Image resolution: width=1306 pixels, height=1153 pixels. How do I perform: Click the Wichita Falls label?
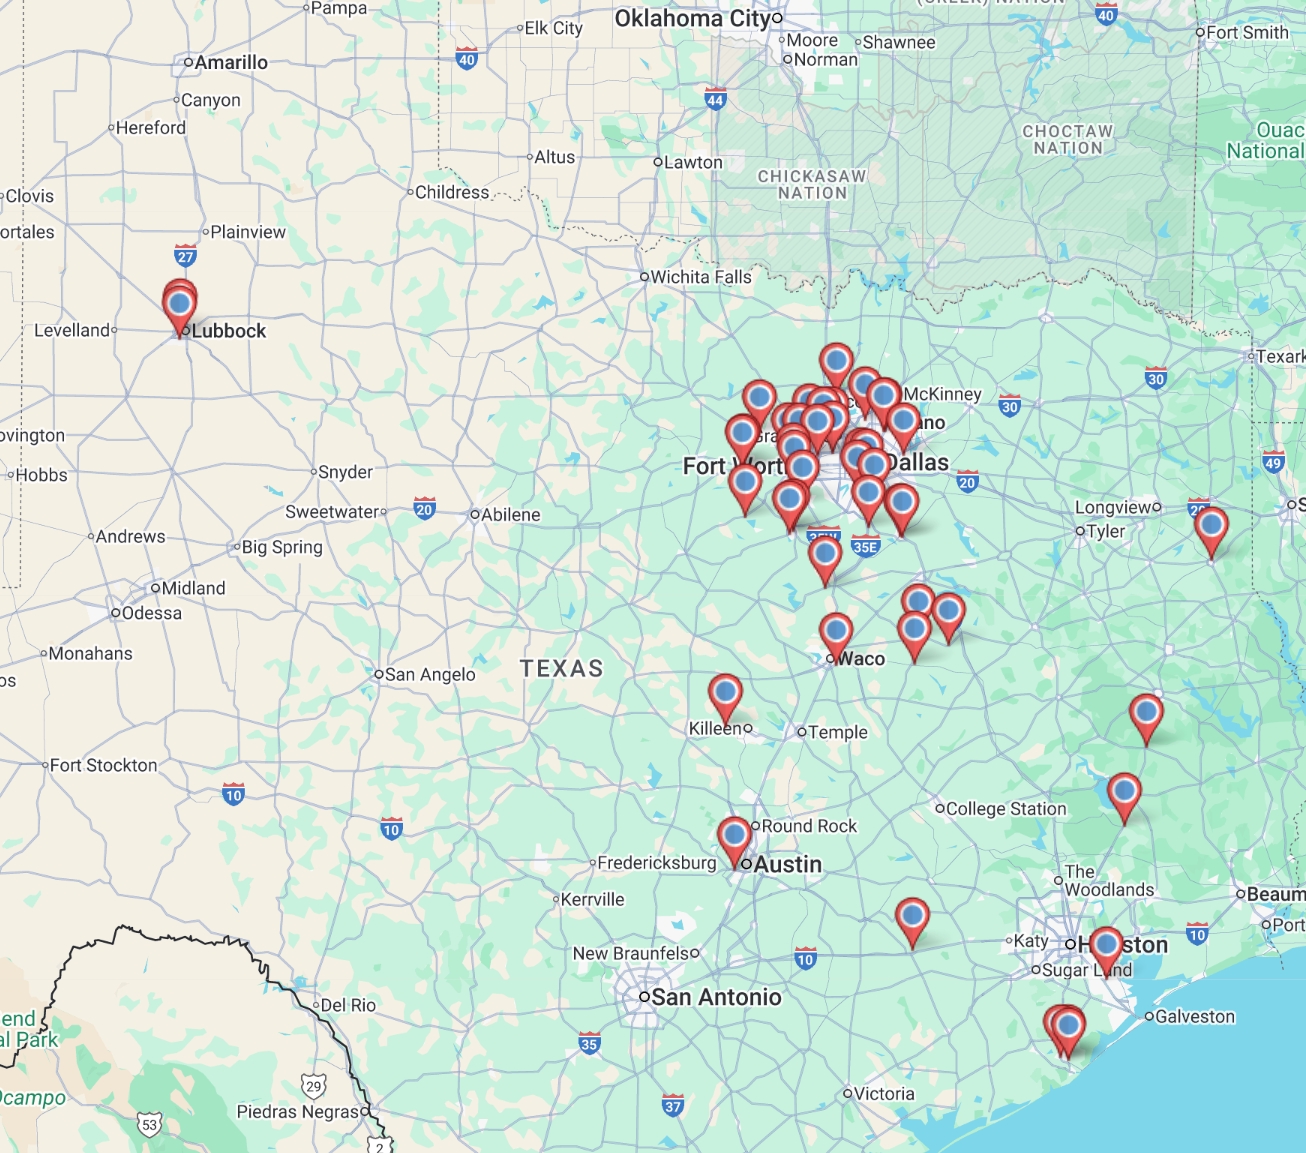(701, 277)
